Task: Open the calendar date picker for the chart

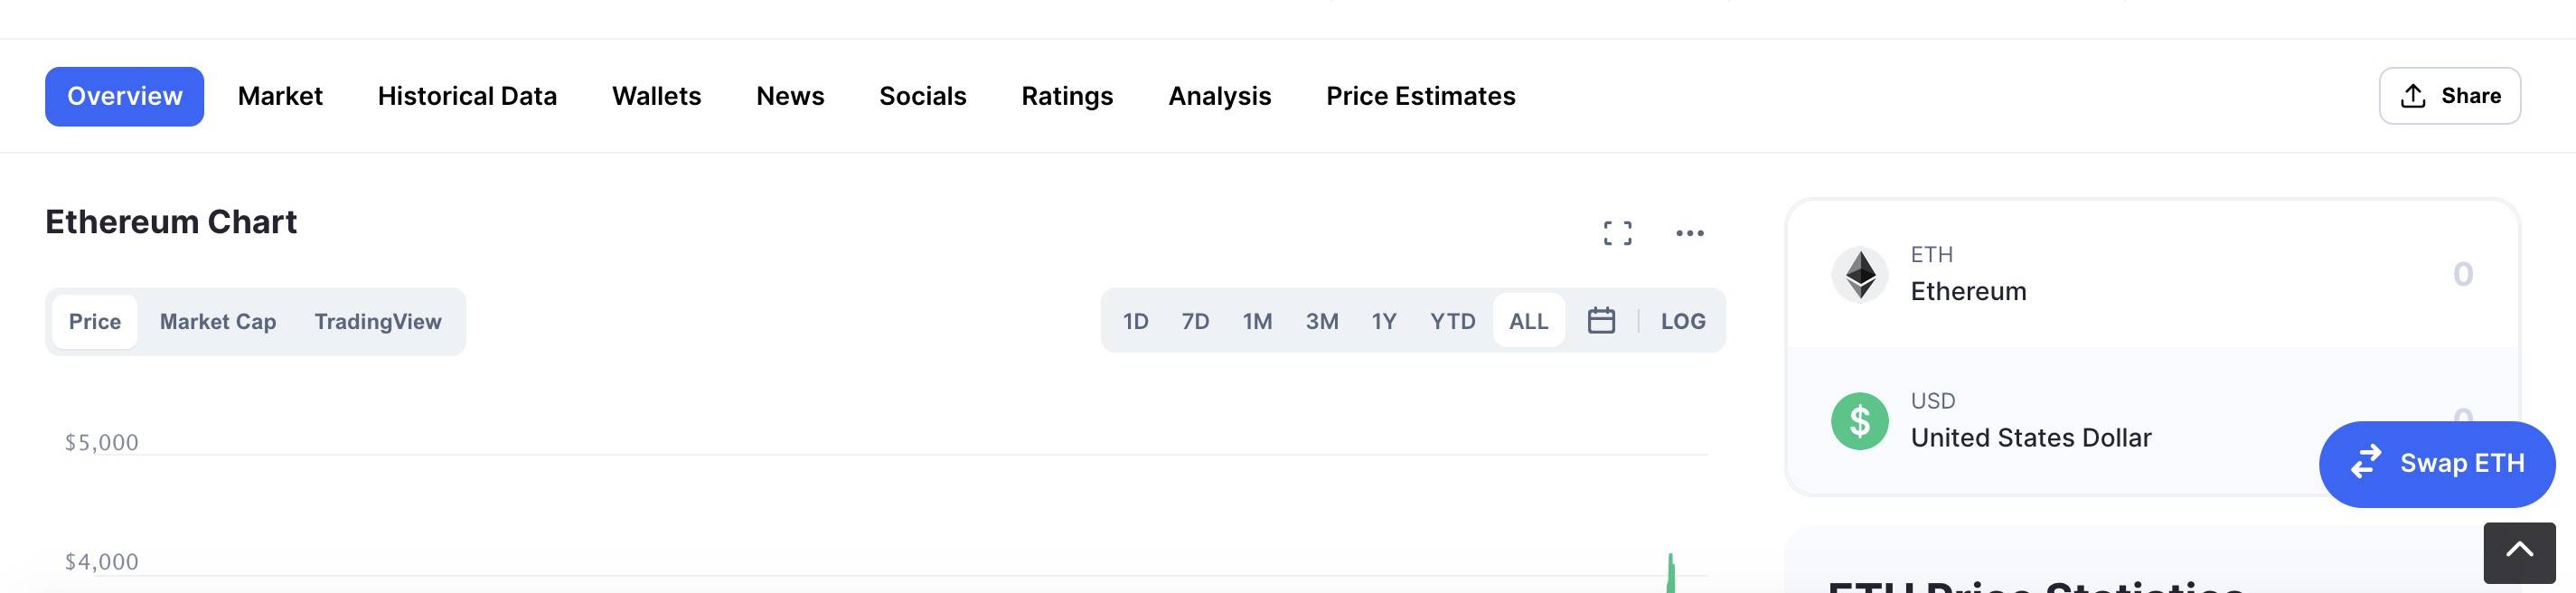Action: click(1601, 320)
